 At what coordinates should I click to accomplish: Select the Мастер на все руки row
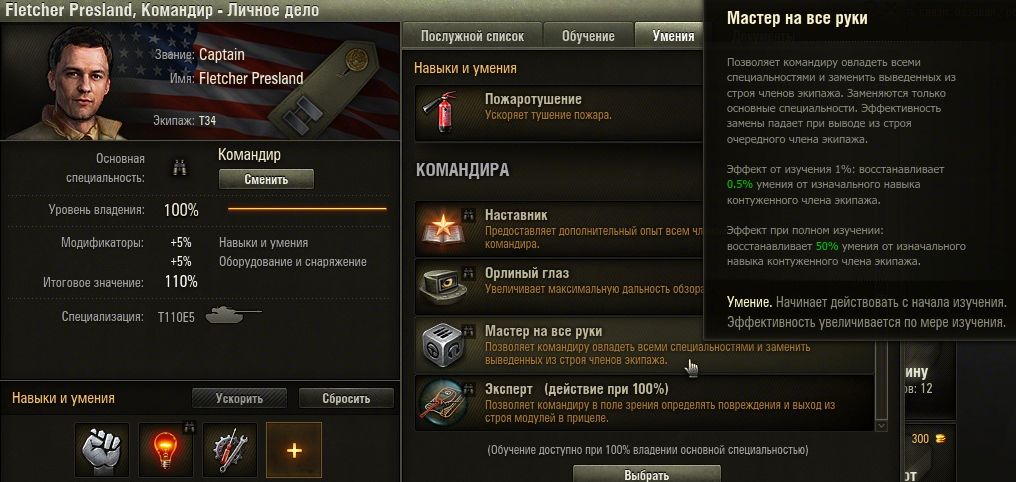[x=644, y=345]
